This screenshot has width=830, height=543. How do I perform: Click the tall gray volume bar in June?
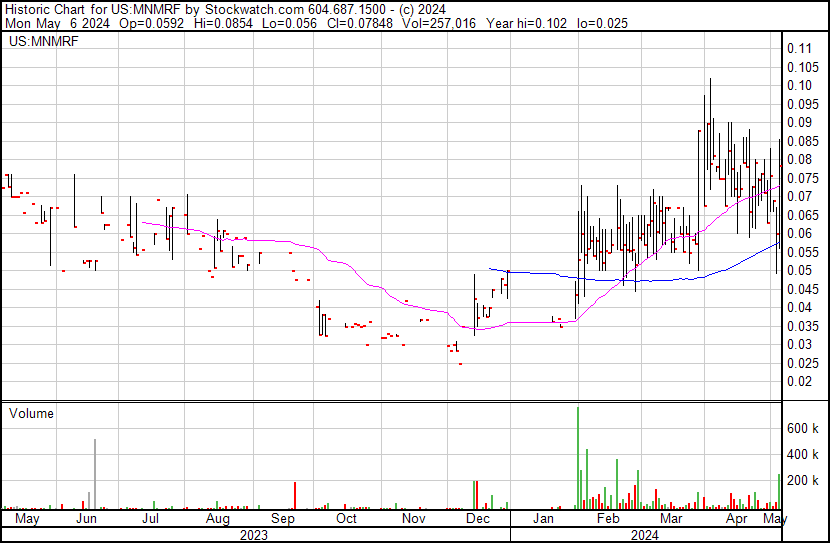[95, 474]
